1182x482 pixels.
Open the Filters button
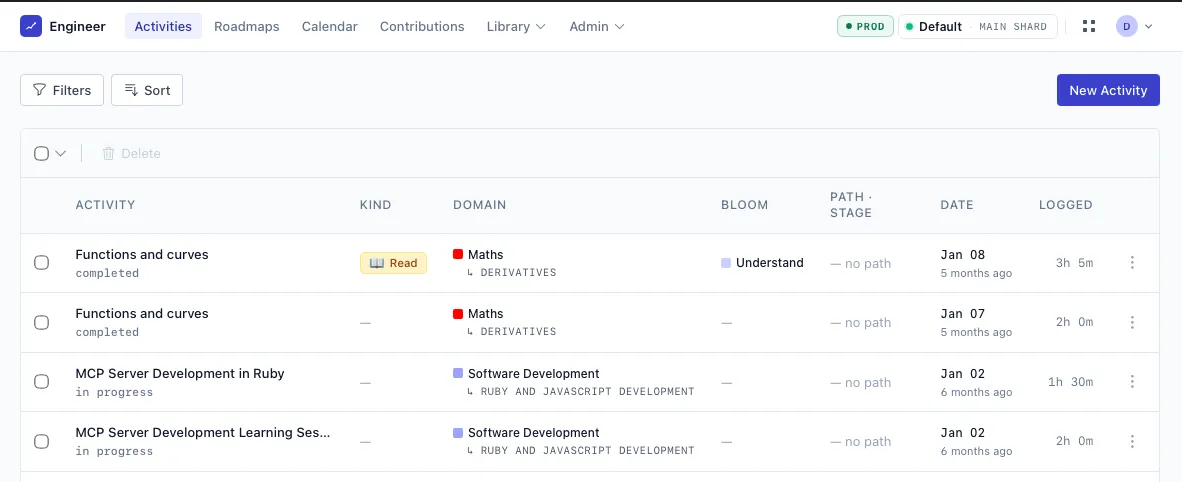62,90
